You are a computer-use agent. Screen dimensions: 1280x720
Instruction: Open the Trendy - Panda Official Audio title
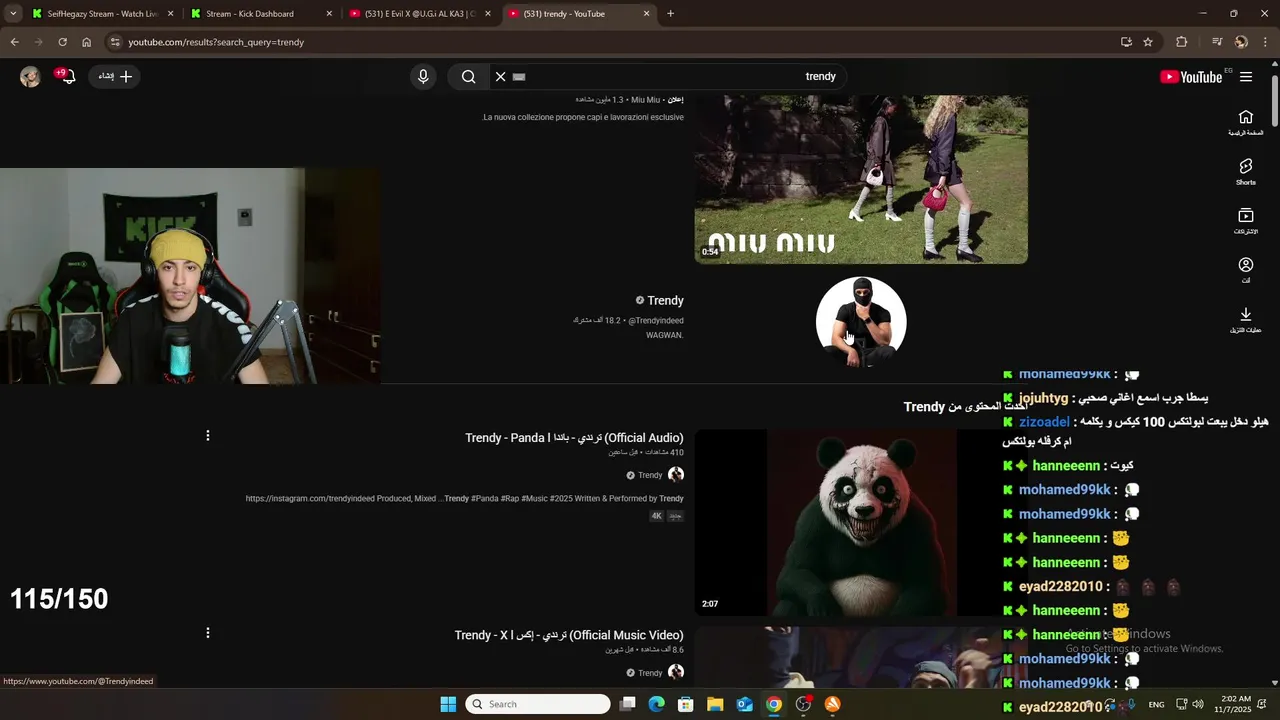pos(574,438)
